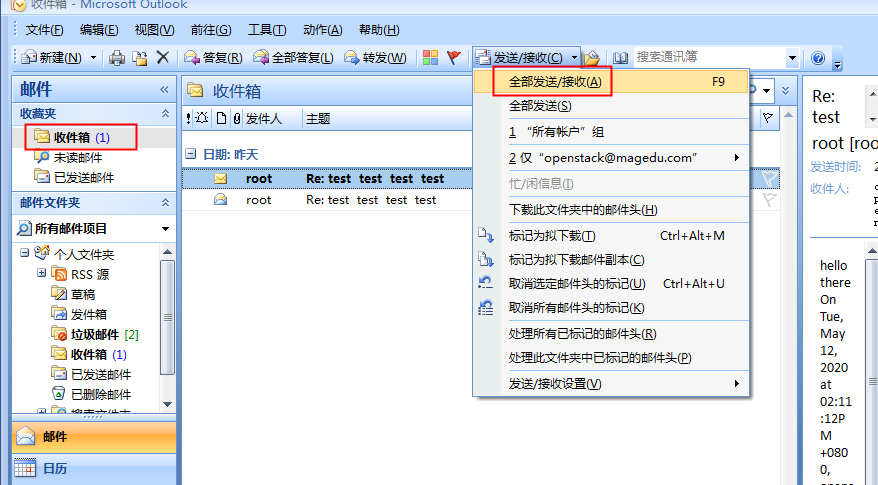
Task: Open 已发送邮件 in favorites
Action: [74, 178]
